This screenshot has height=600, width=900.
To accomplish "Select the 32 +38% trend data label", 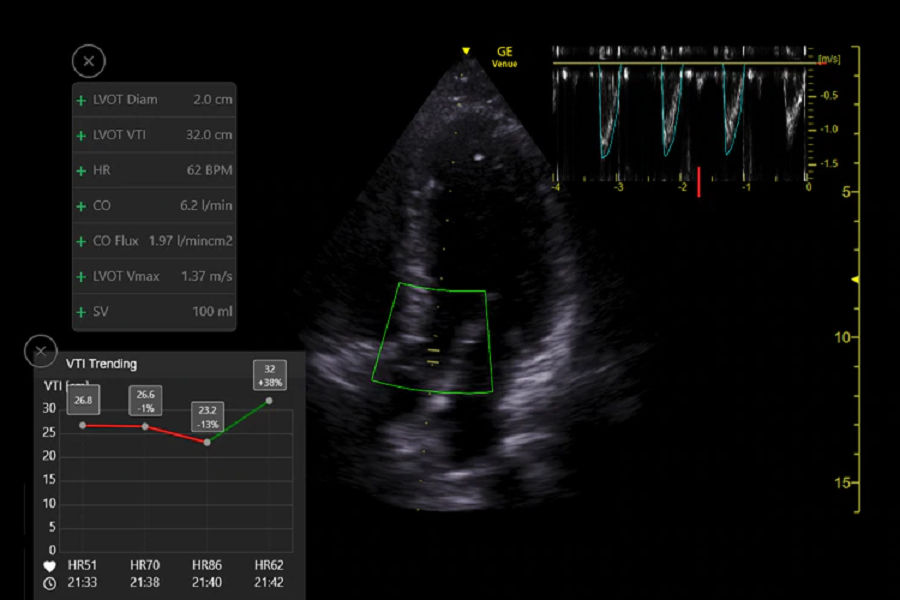I will 269,375.
